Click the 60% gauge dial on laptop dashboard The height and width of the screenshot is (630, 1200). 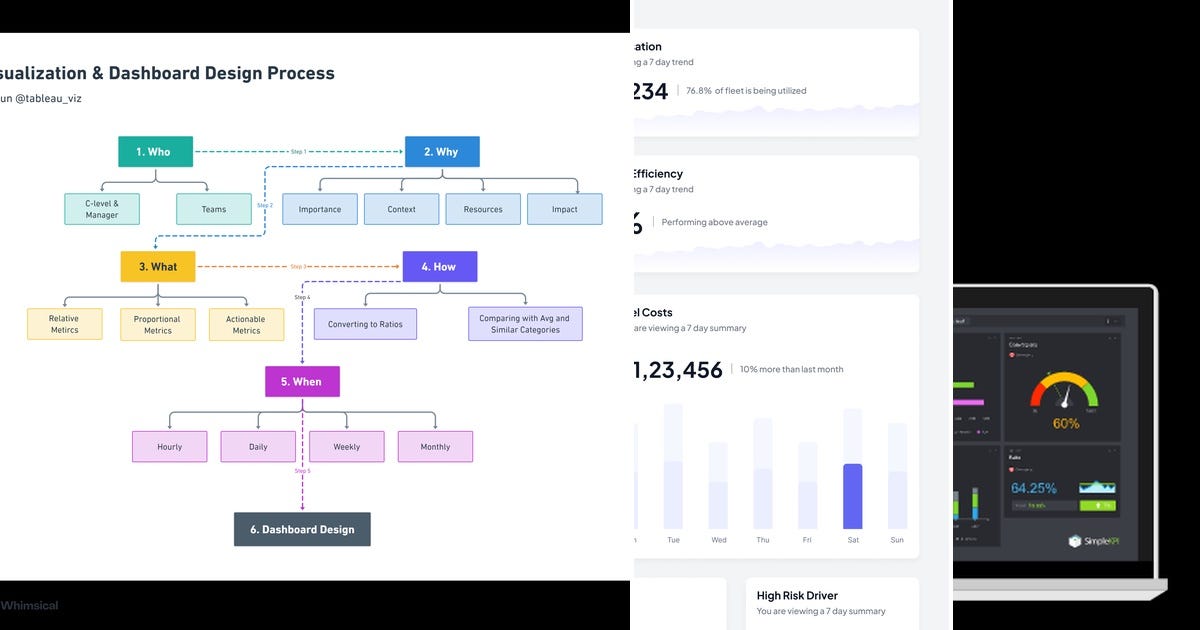point(1065,391)
